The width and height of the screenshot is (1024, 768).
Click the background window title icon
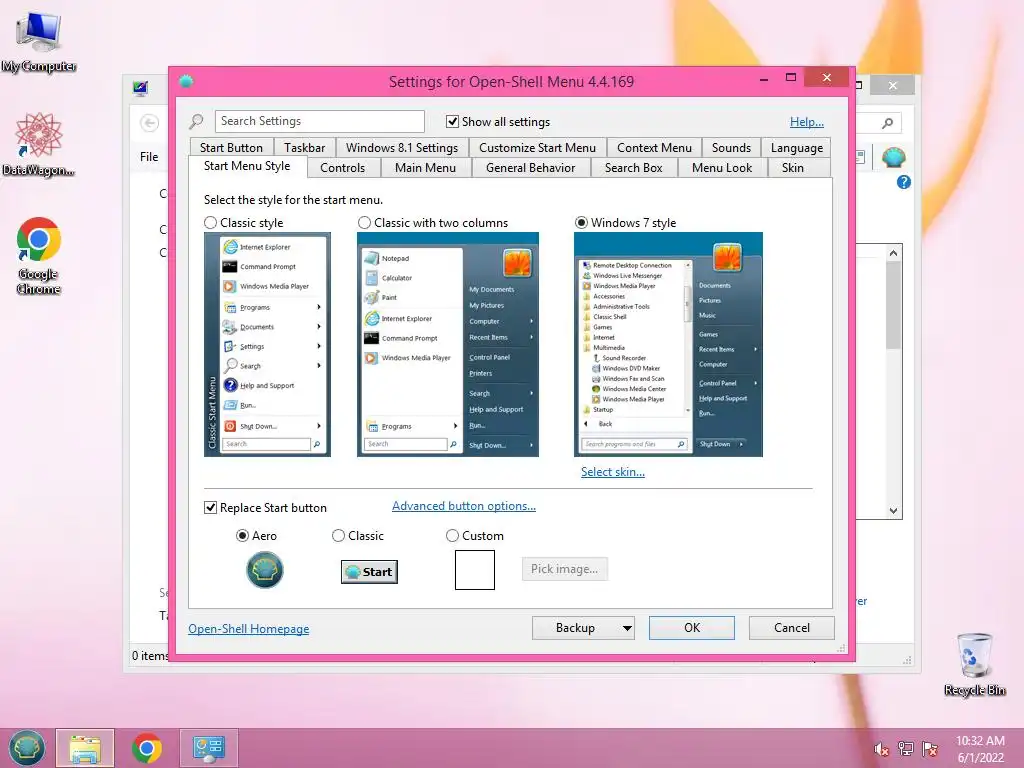point(140,88)
